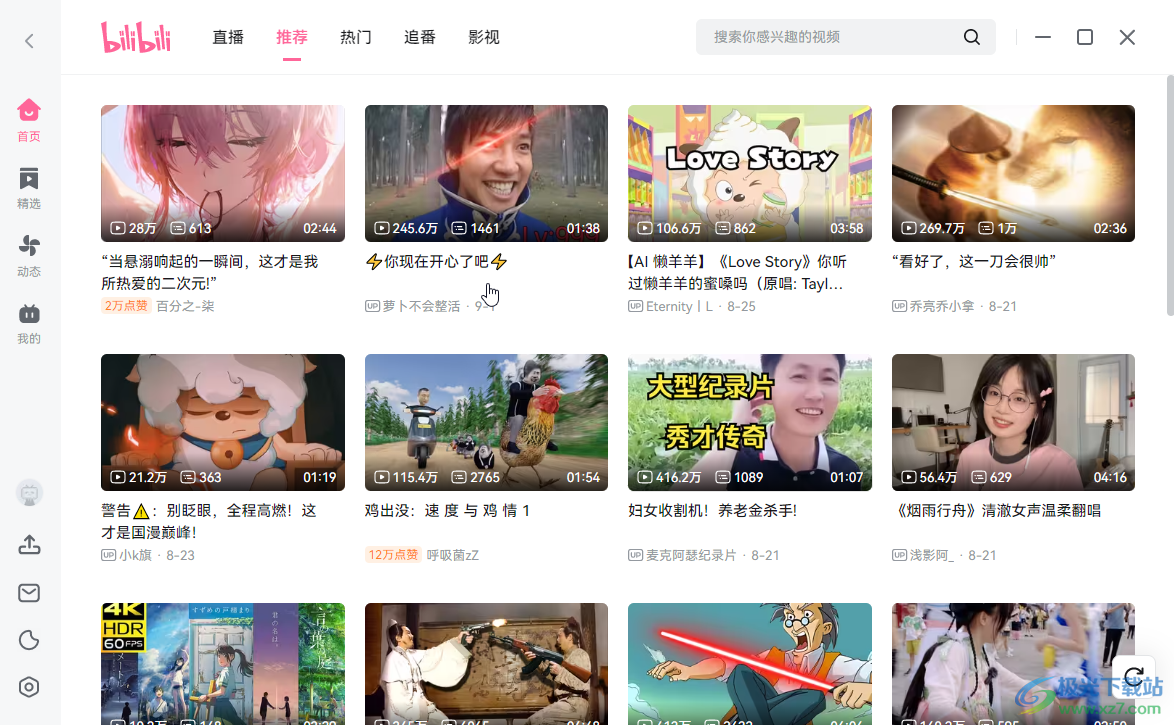
Task: Click the vertical scrollbar thumb
Action: coord(1170,195)
